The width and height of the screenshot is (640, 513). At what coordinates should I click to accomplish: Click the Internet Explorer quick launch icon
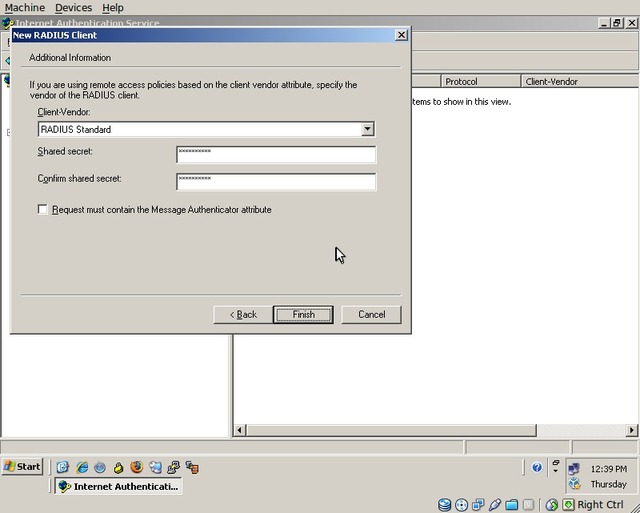point(82,467)
